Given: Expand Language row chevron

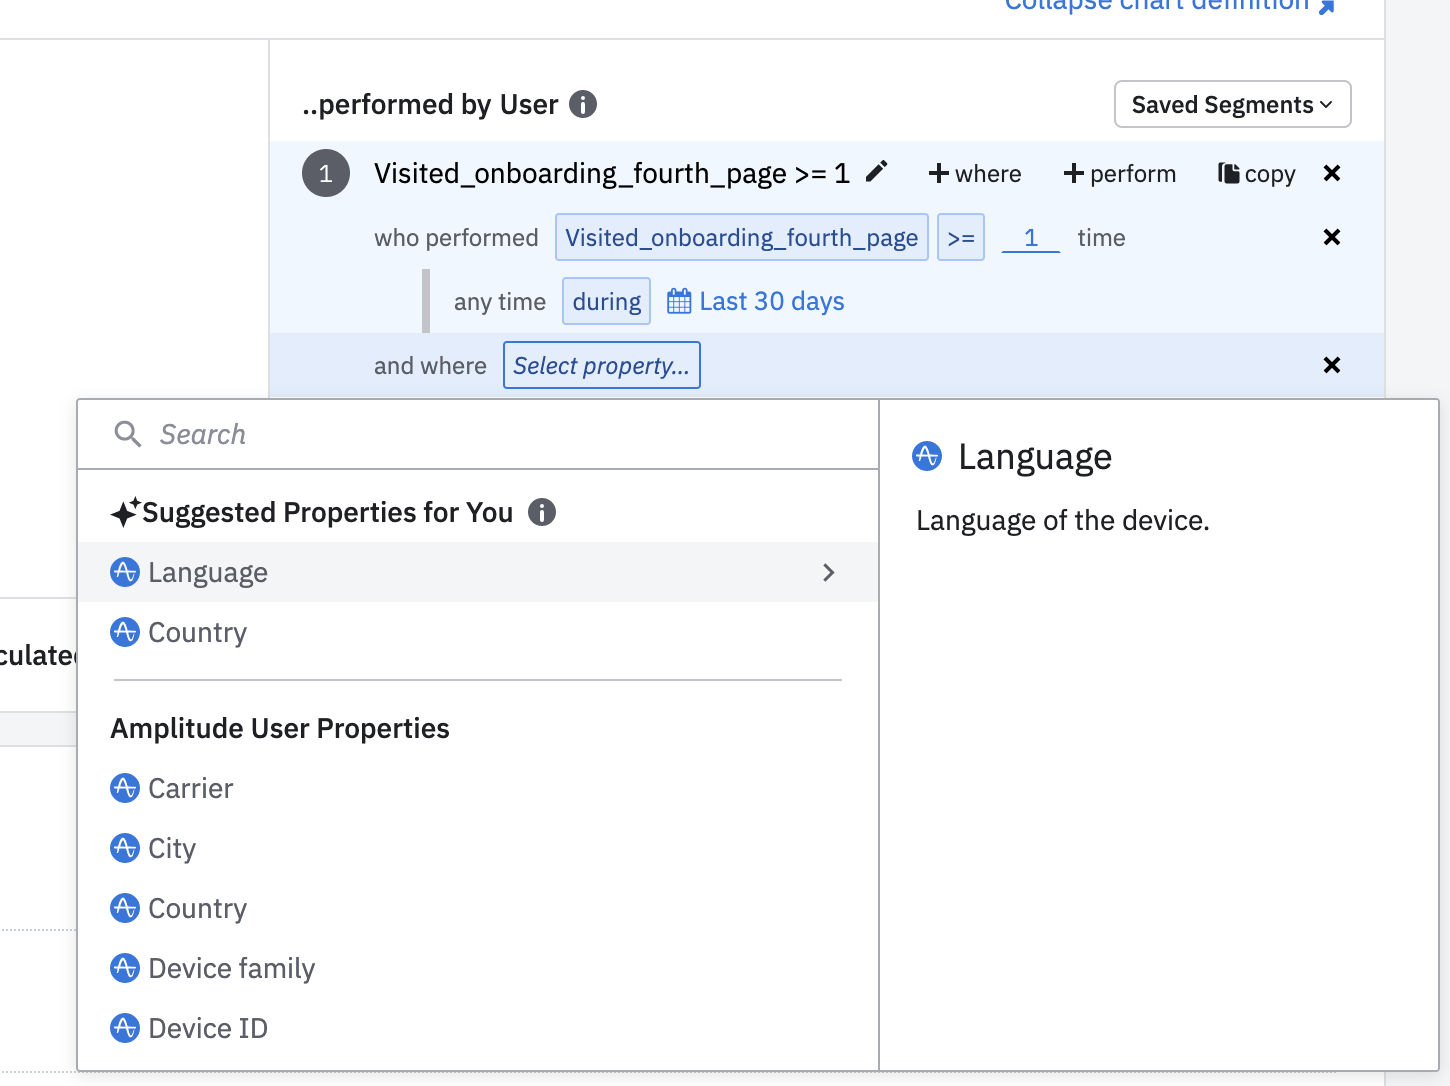Looking at the screenshot, I should pyautogui.click(x=828, y=572).
